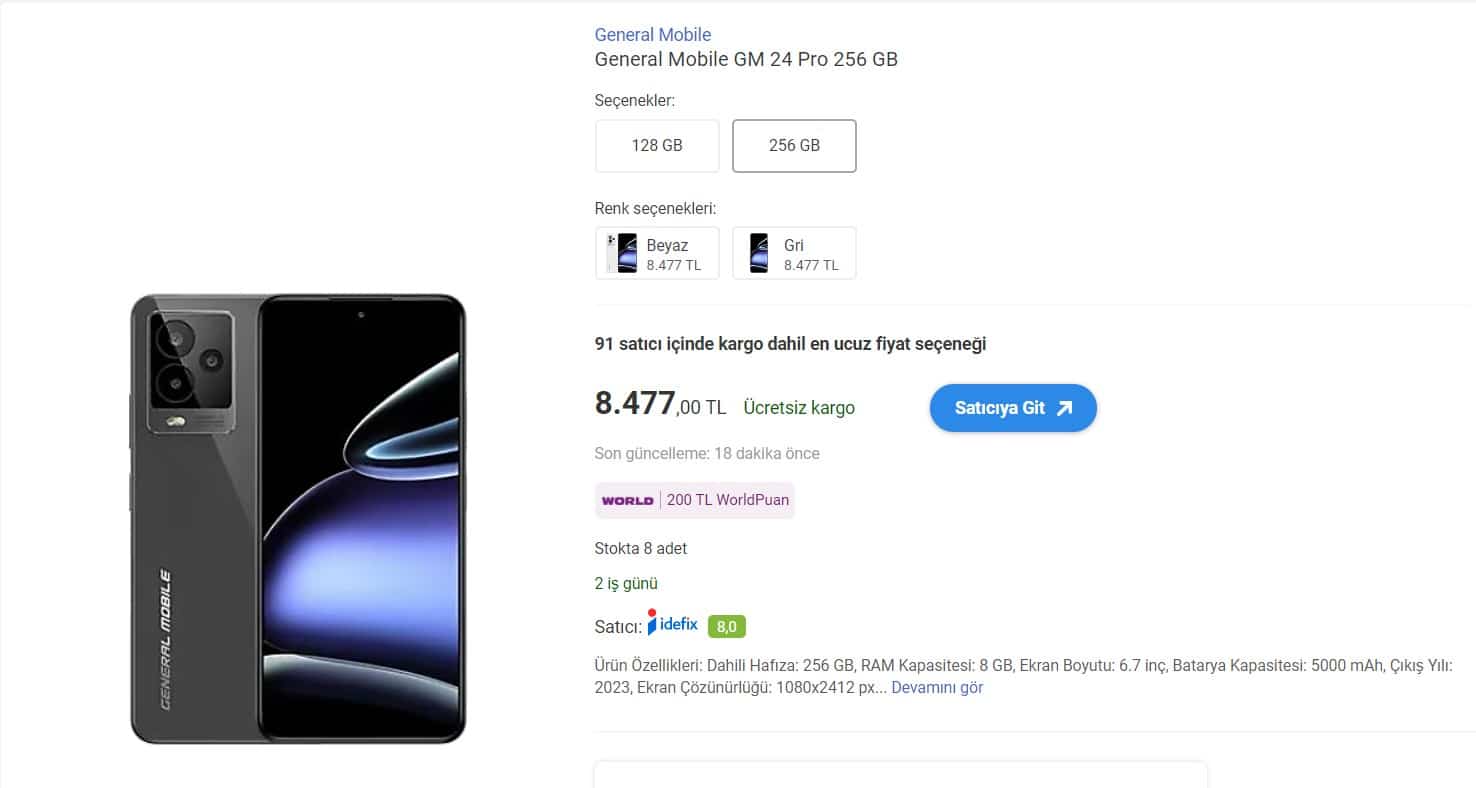Select the 256 GB storage option
The height and width of the screenshot is (788, 1476).
click(x=794, y=145)
